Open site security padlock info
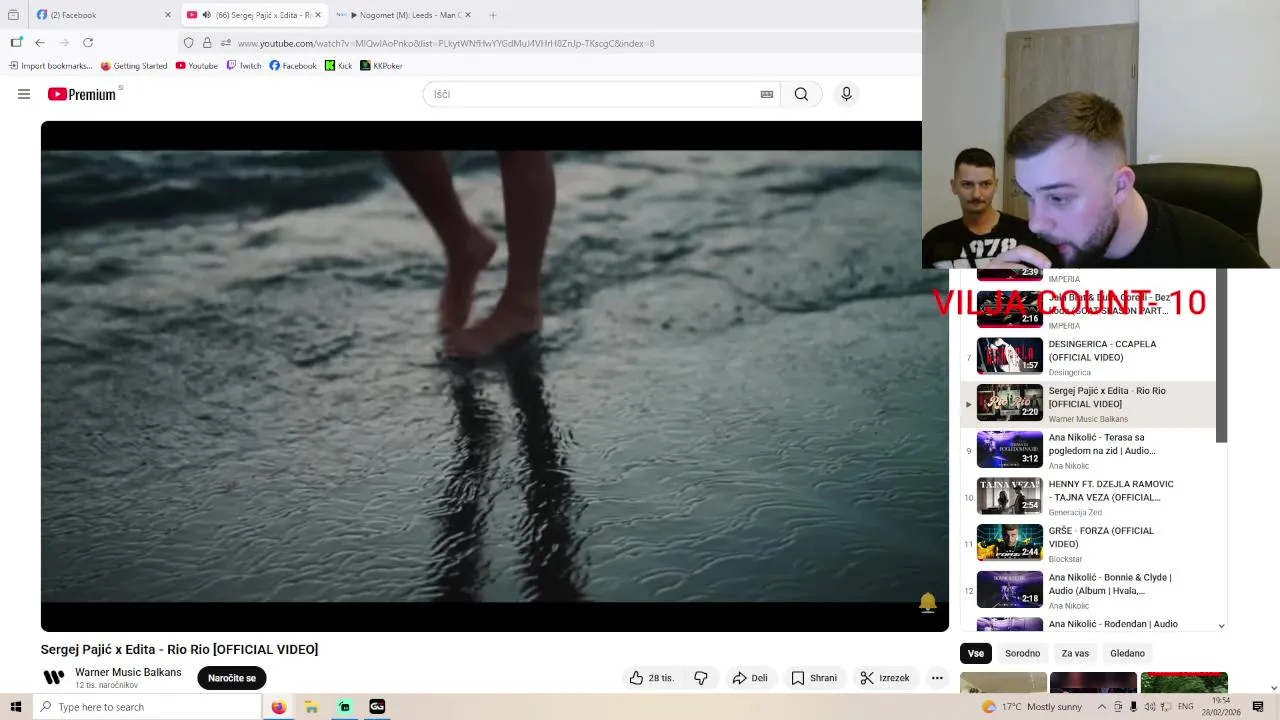This screenshot has width=1280, height=720. click(x=207, y=43)
